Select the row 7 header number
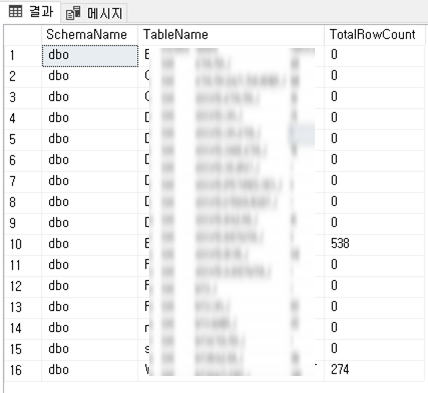This screenshot has width=428, height=393. tap(23, 182)
